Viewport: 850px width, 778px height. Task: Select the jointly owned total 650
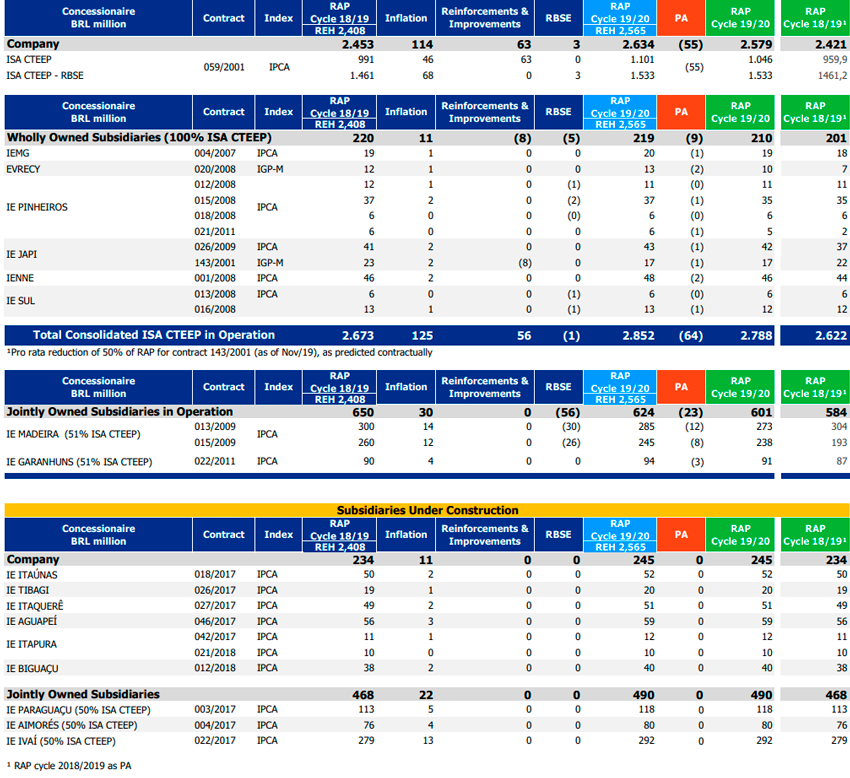[363, 412]
